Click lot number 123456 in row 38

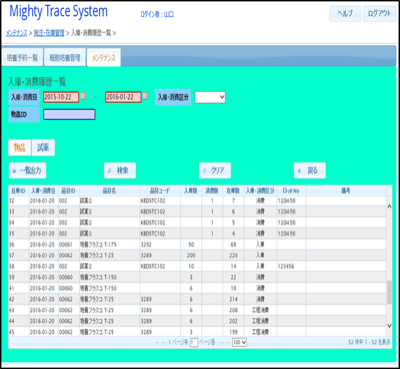[x=286, y=267]
